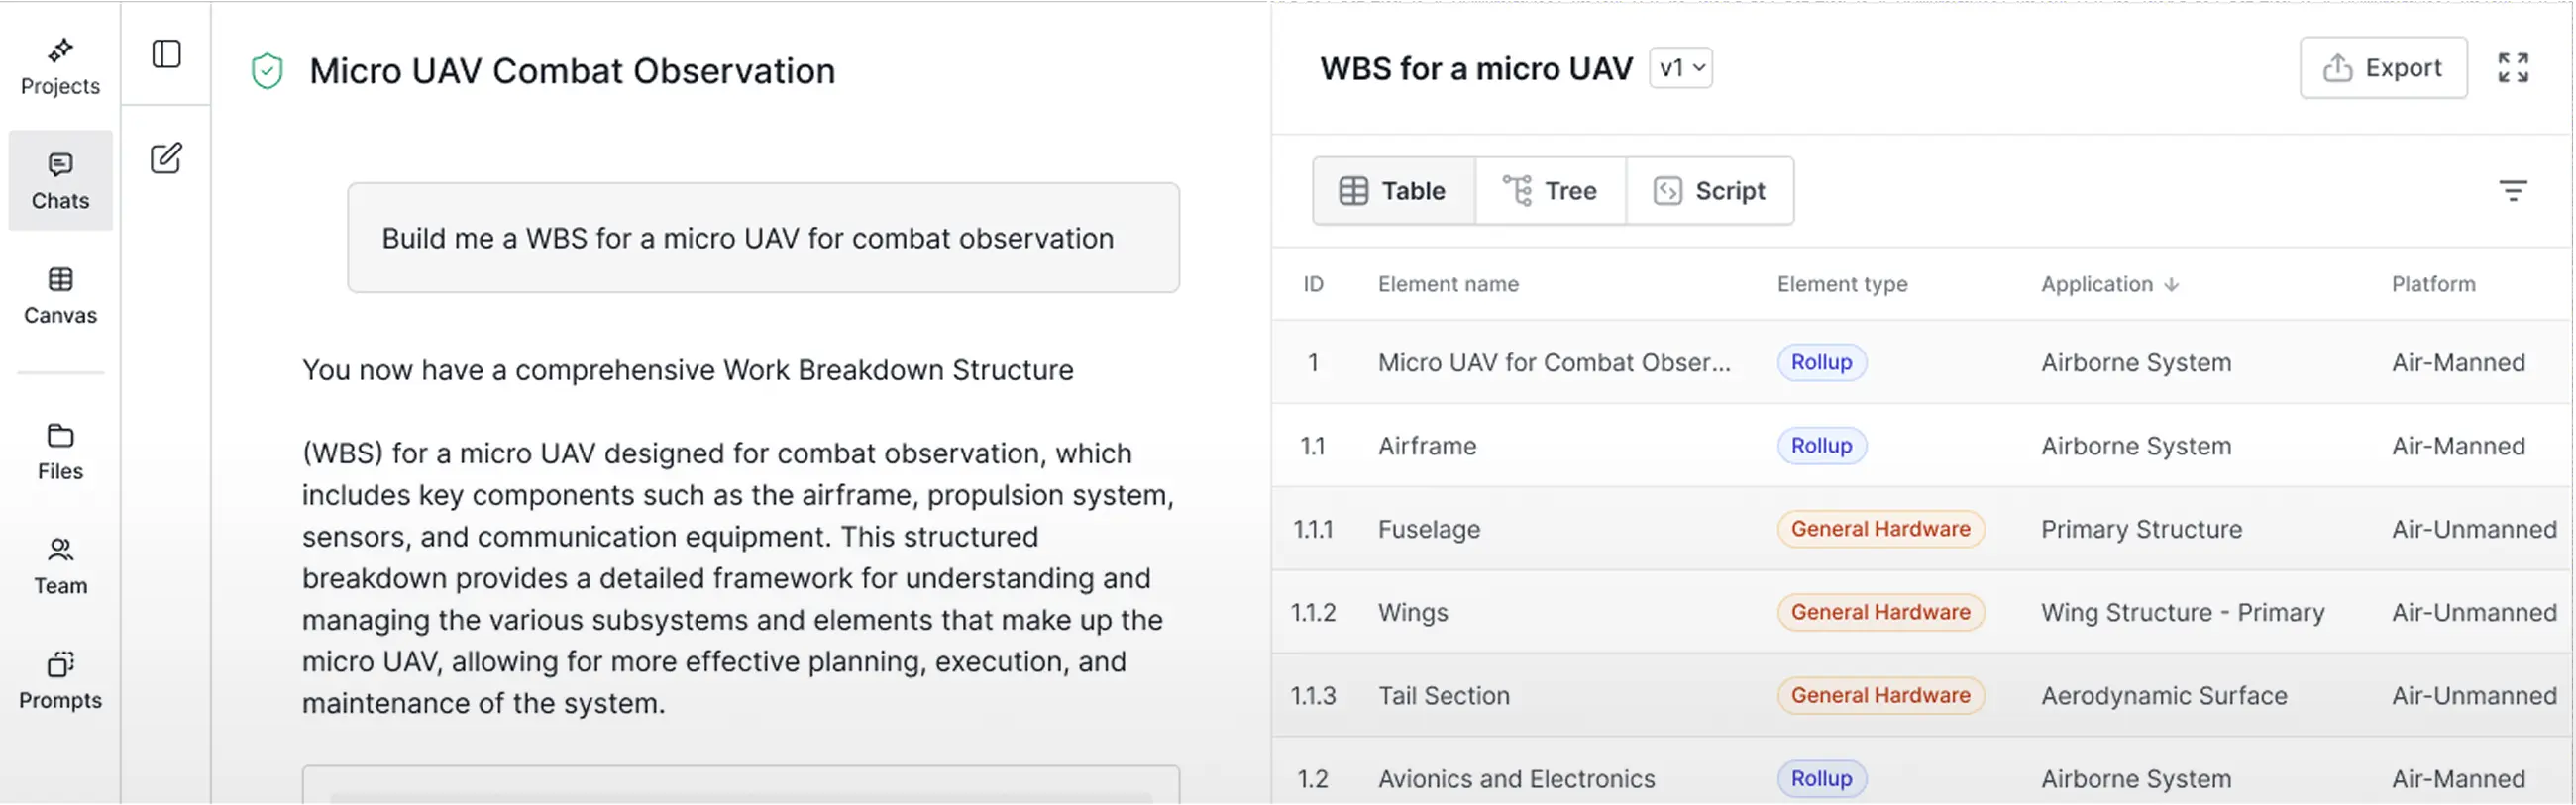The width and height of the screenshot is (2576, 805).
Task: Click the Rollup tag on Airframe row
Action: click(1821, 446)
